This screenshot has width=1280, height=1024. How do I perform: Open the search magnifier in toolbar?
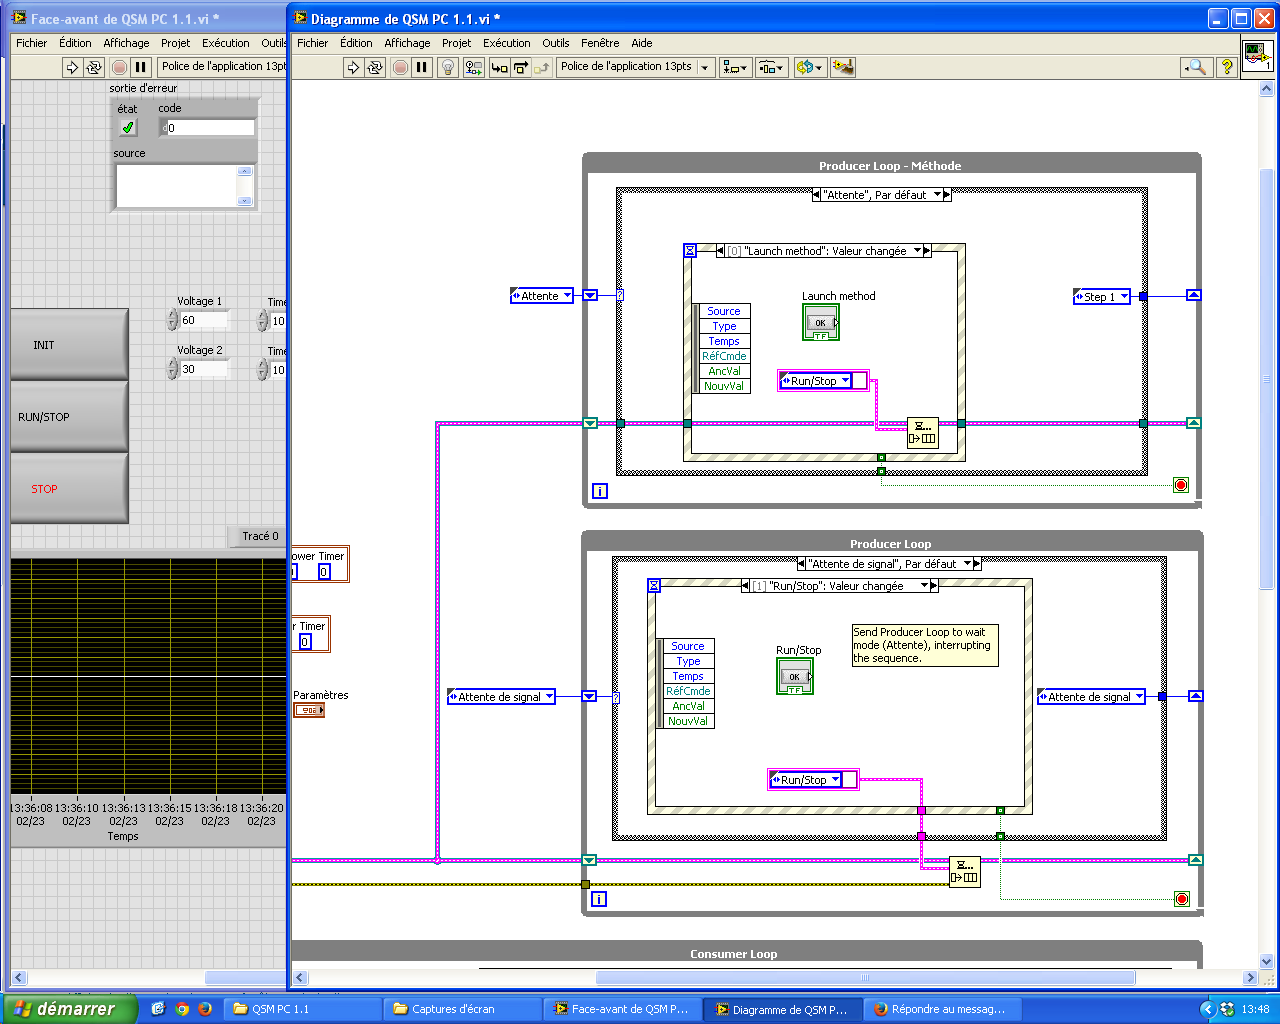1196,67
